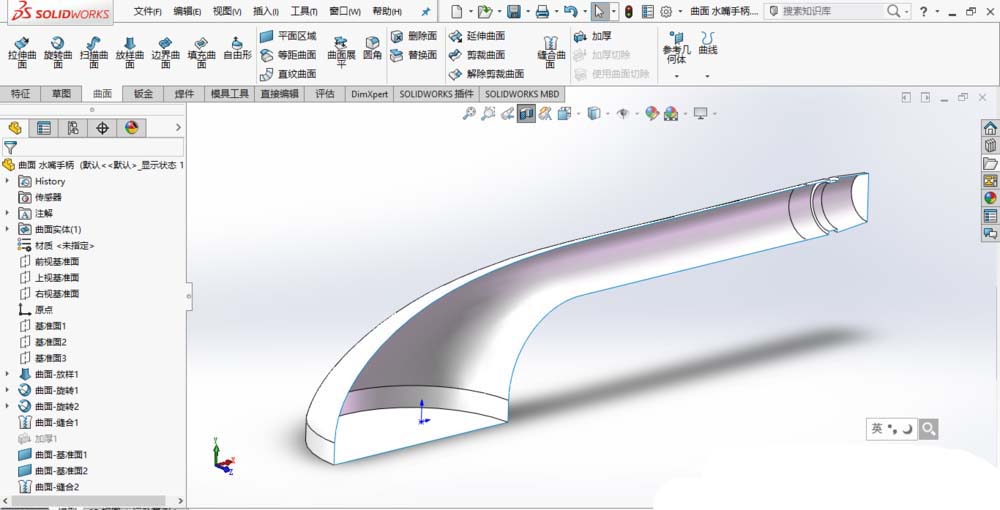
Task: Select the 旋转曲面 revolved surface tool
Action: tap(57, 52)
